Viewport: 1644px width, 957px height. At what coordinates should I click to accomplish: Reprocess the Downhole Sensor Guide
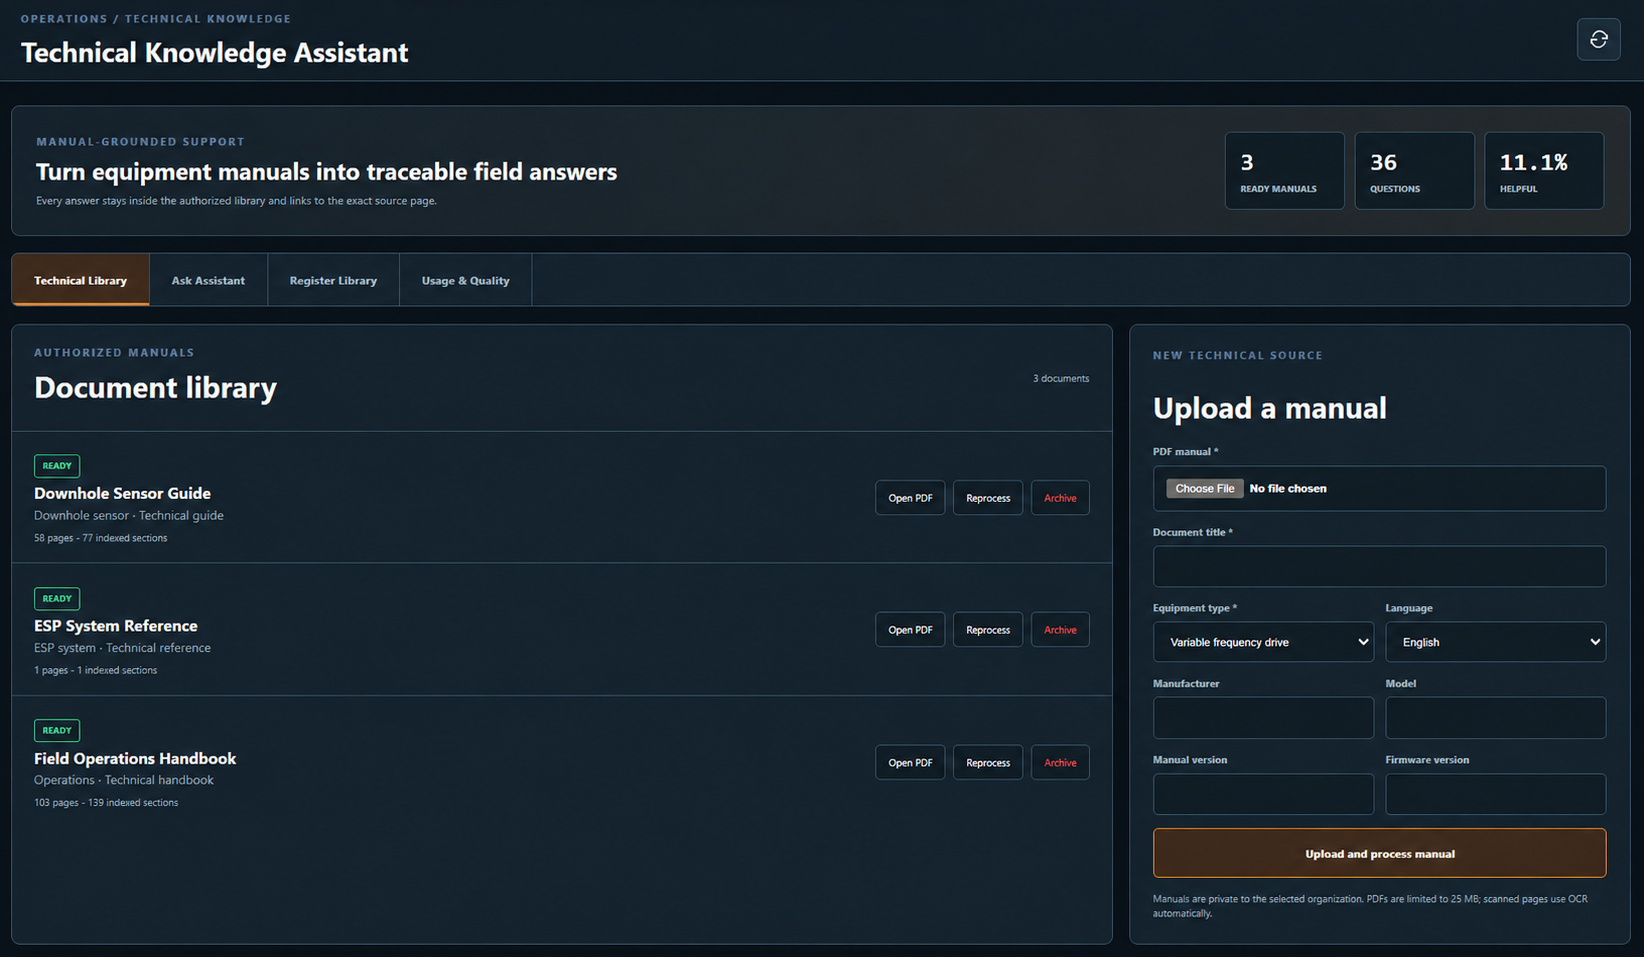988,498
